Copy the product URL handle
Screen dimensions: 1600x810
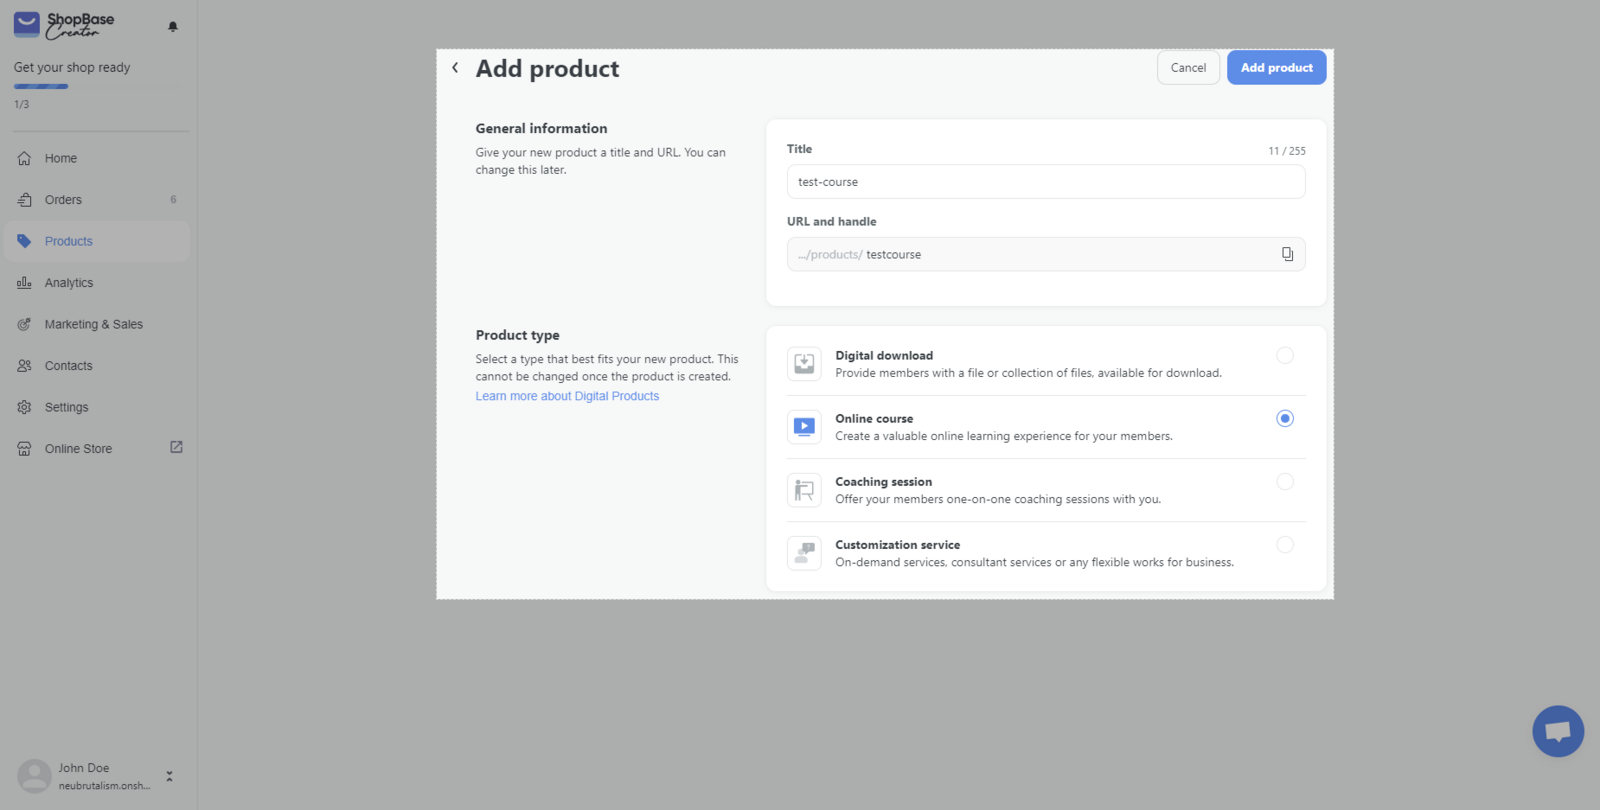tap(1287, 254)
